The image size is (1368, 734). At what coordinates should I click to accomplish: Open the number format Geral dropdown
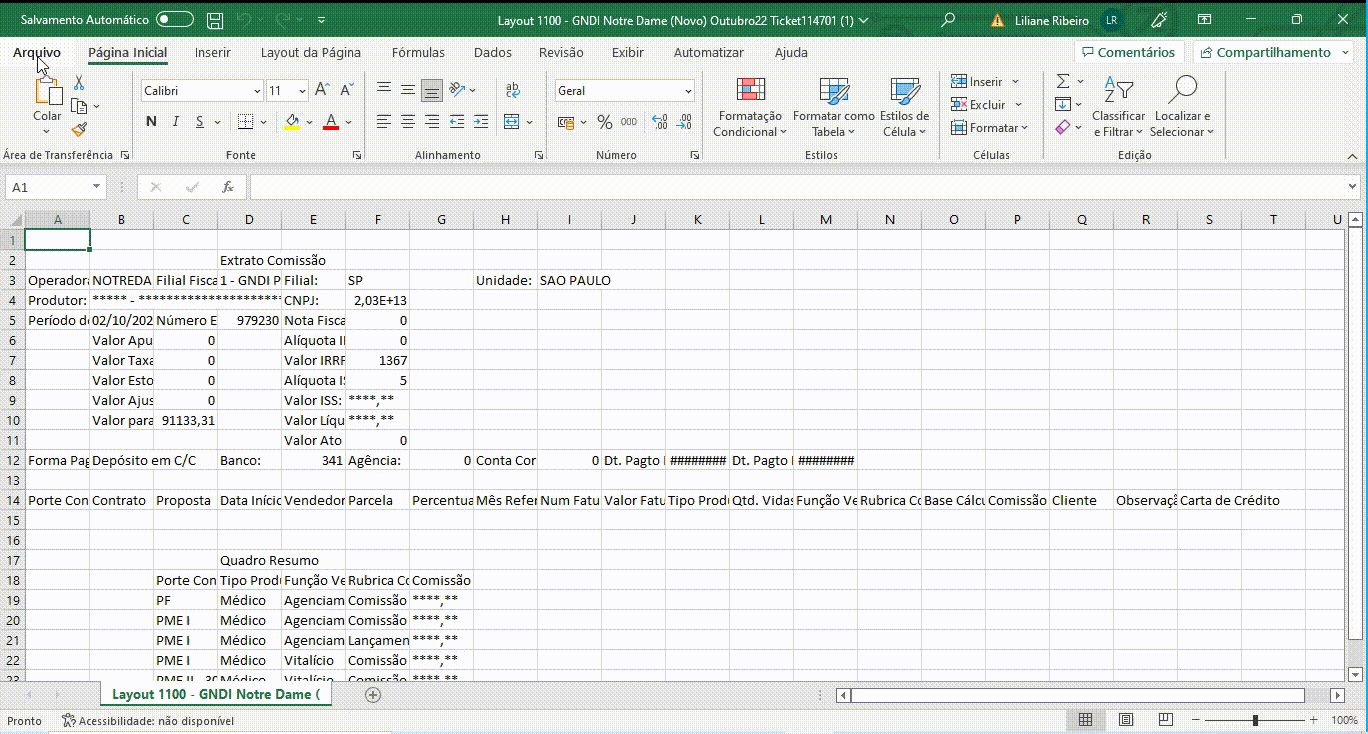tap(688, 91)
